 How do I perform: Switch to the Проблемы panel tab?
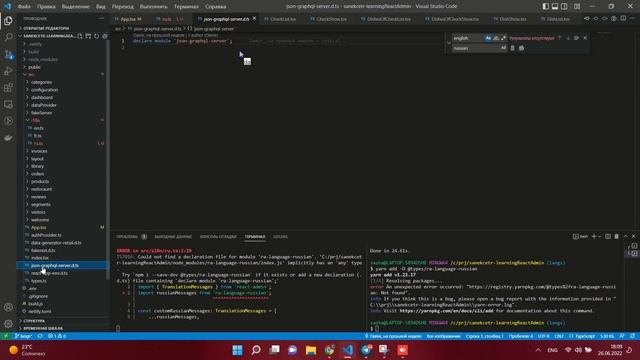click(131, 237)
